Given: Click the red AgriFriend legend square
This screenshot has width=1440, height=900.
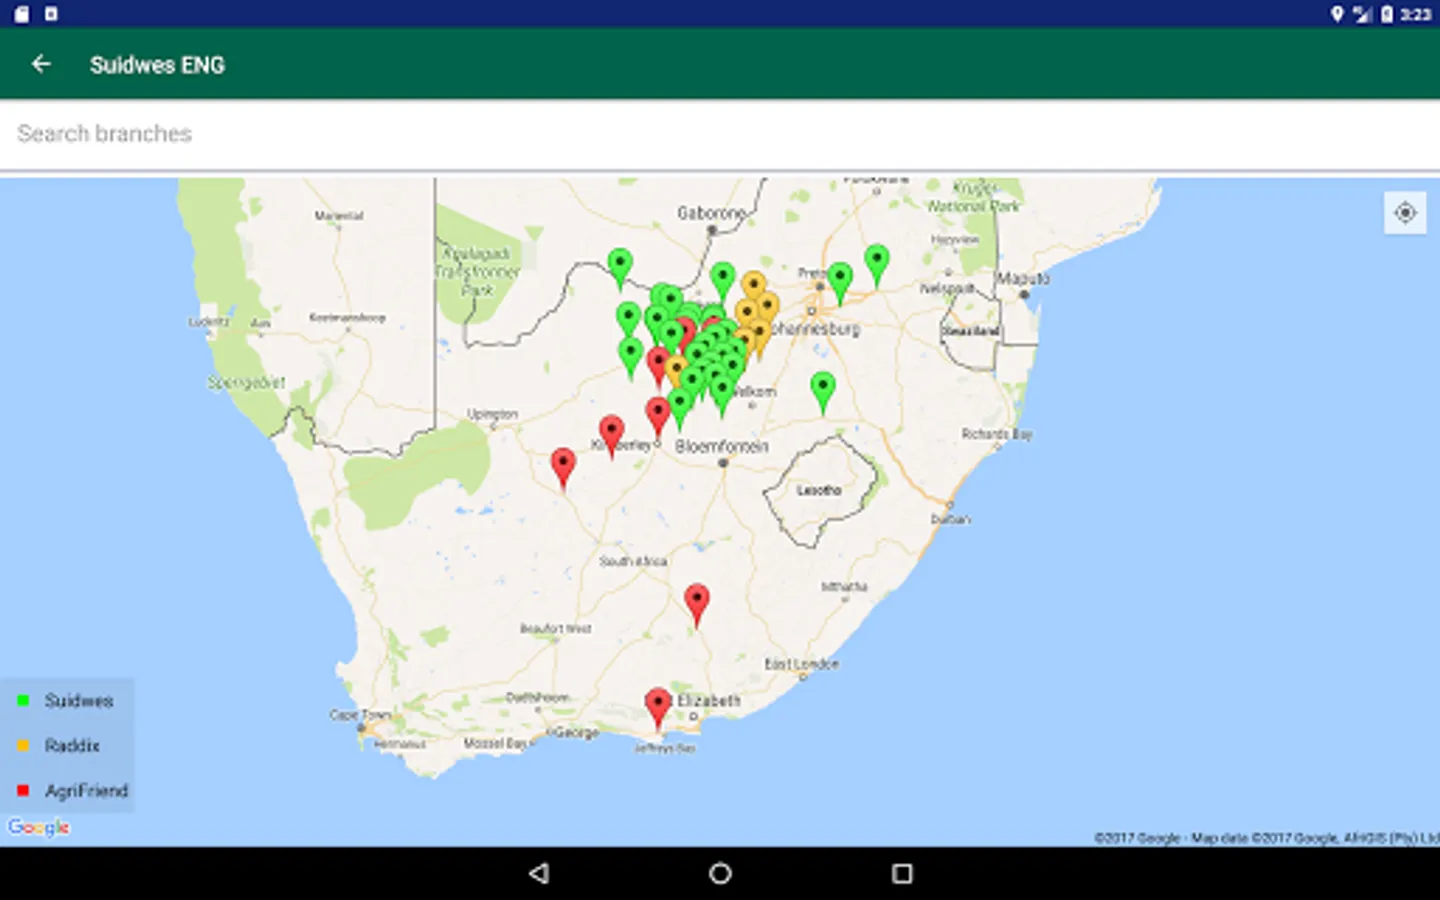Looking at the screenshot, I should [23, 791].
